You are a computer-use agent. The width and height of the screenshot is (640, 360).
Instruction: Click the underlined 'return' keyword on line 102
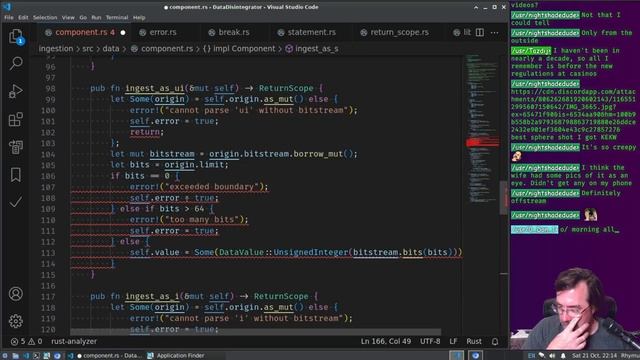[145, 132]
